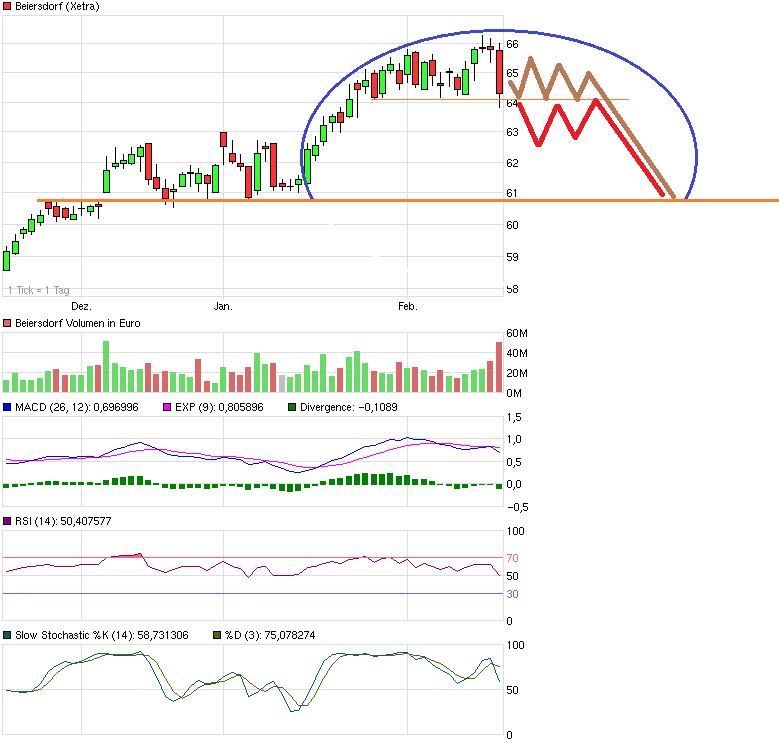Click the Slow Stochastic %K legend swatch

(x=8, y=635)
